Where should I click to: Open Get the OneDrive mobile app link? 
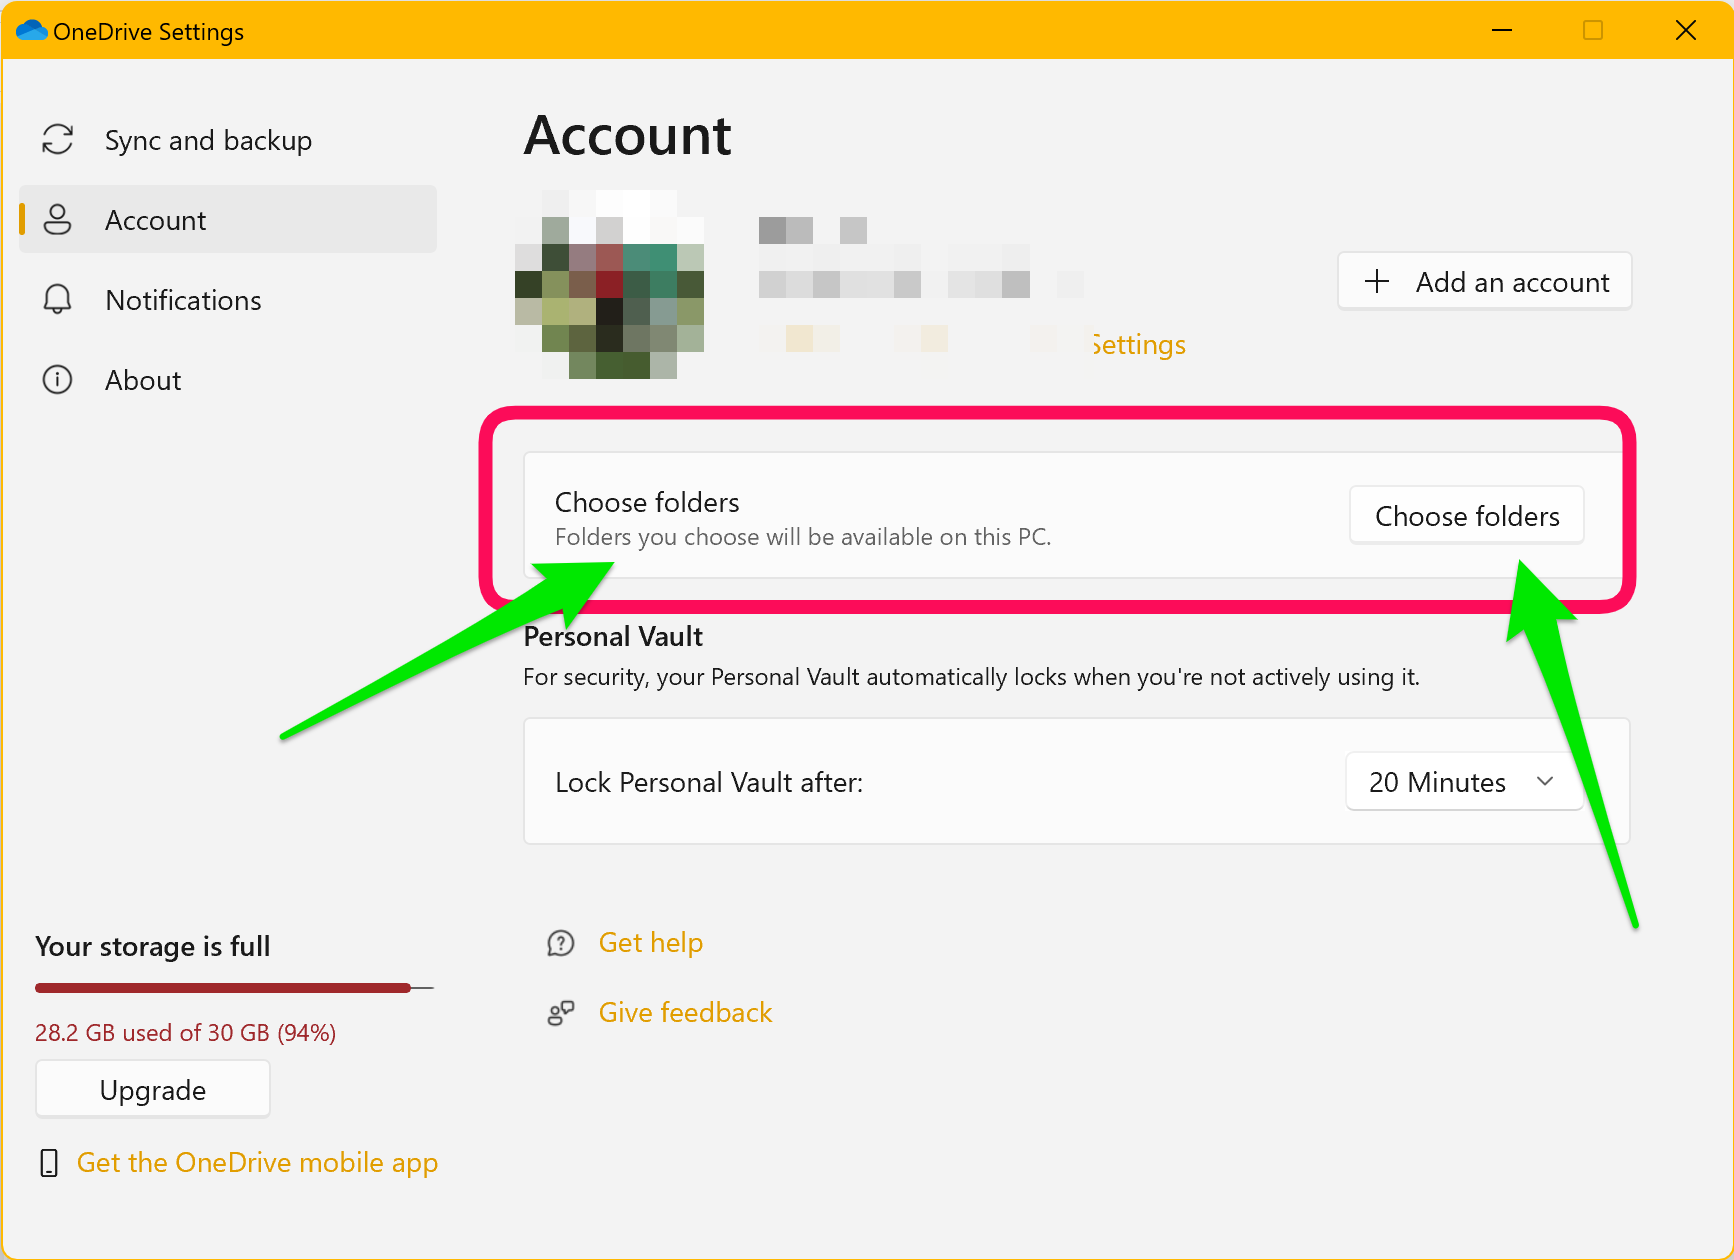pos(258,1163)
